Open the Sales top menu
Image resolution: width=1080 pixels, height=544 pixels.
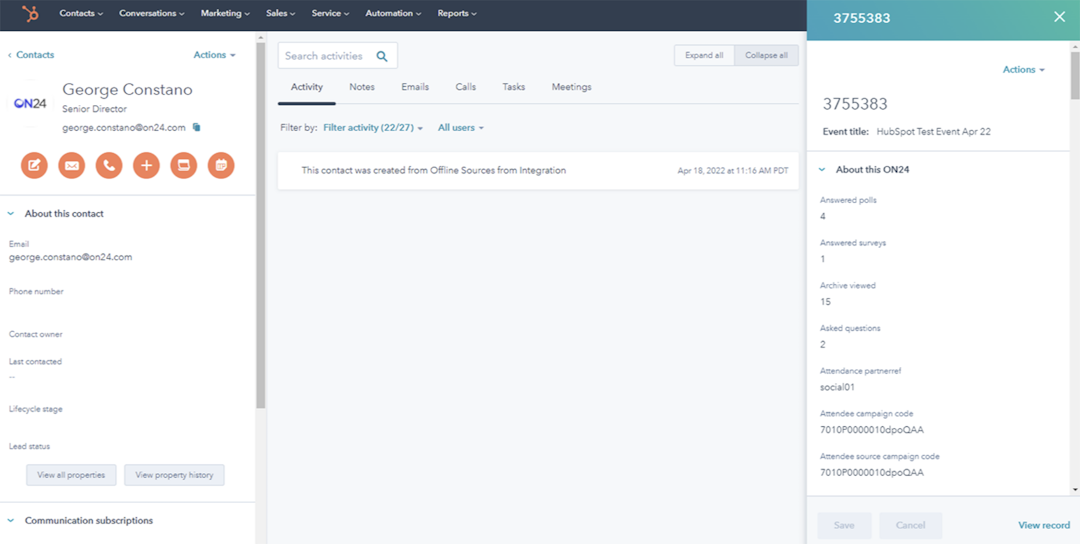pyautogui.click(x=280, y=13)
